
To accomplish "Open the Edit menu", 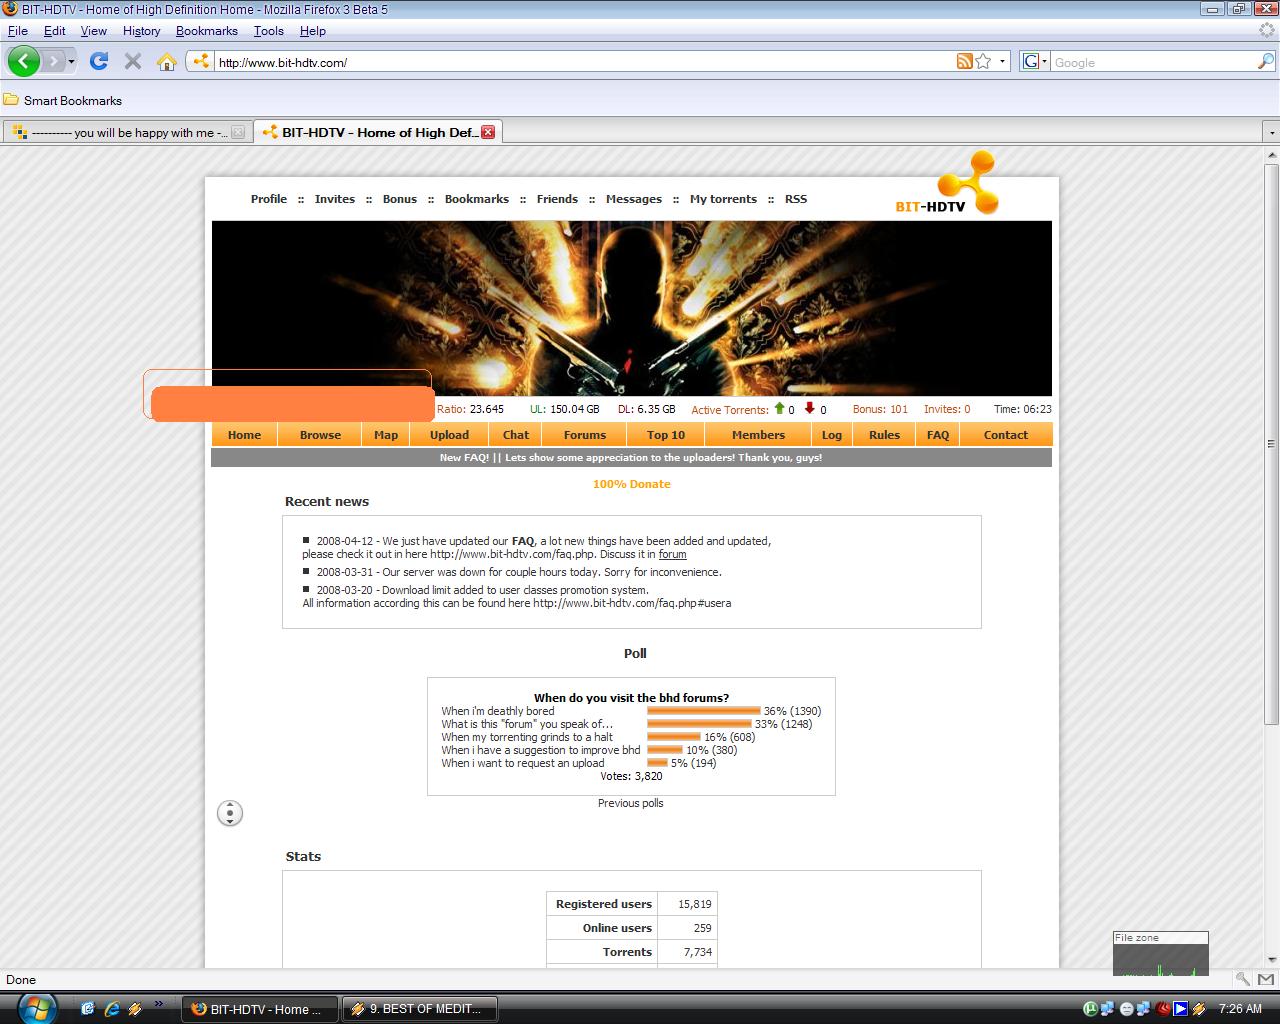I will tap(55, 31).
